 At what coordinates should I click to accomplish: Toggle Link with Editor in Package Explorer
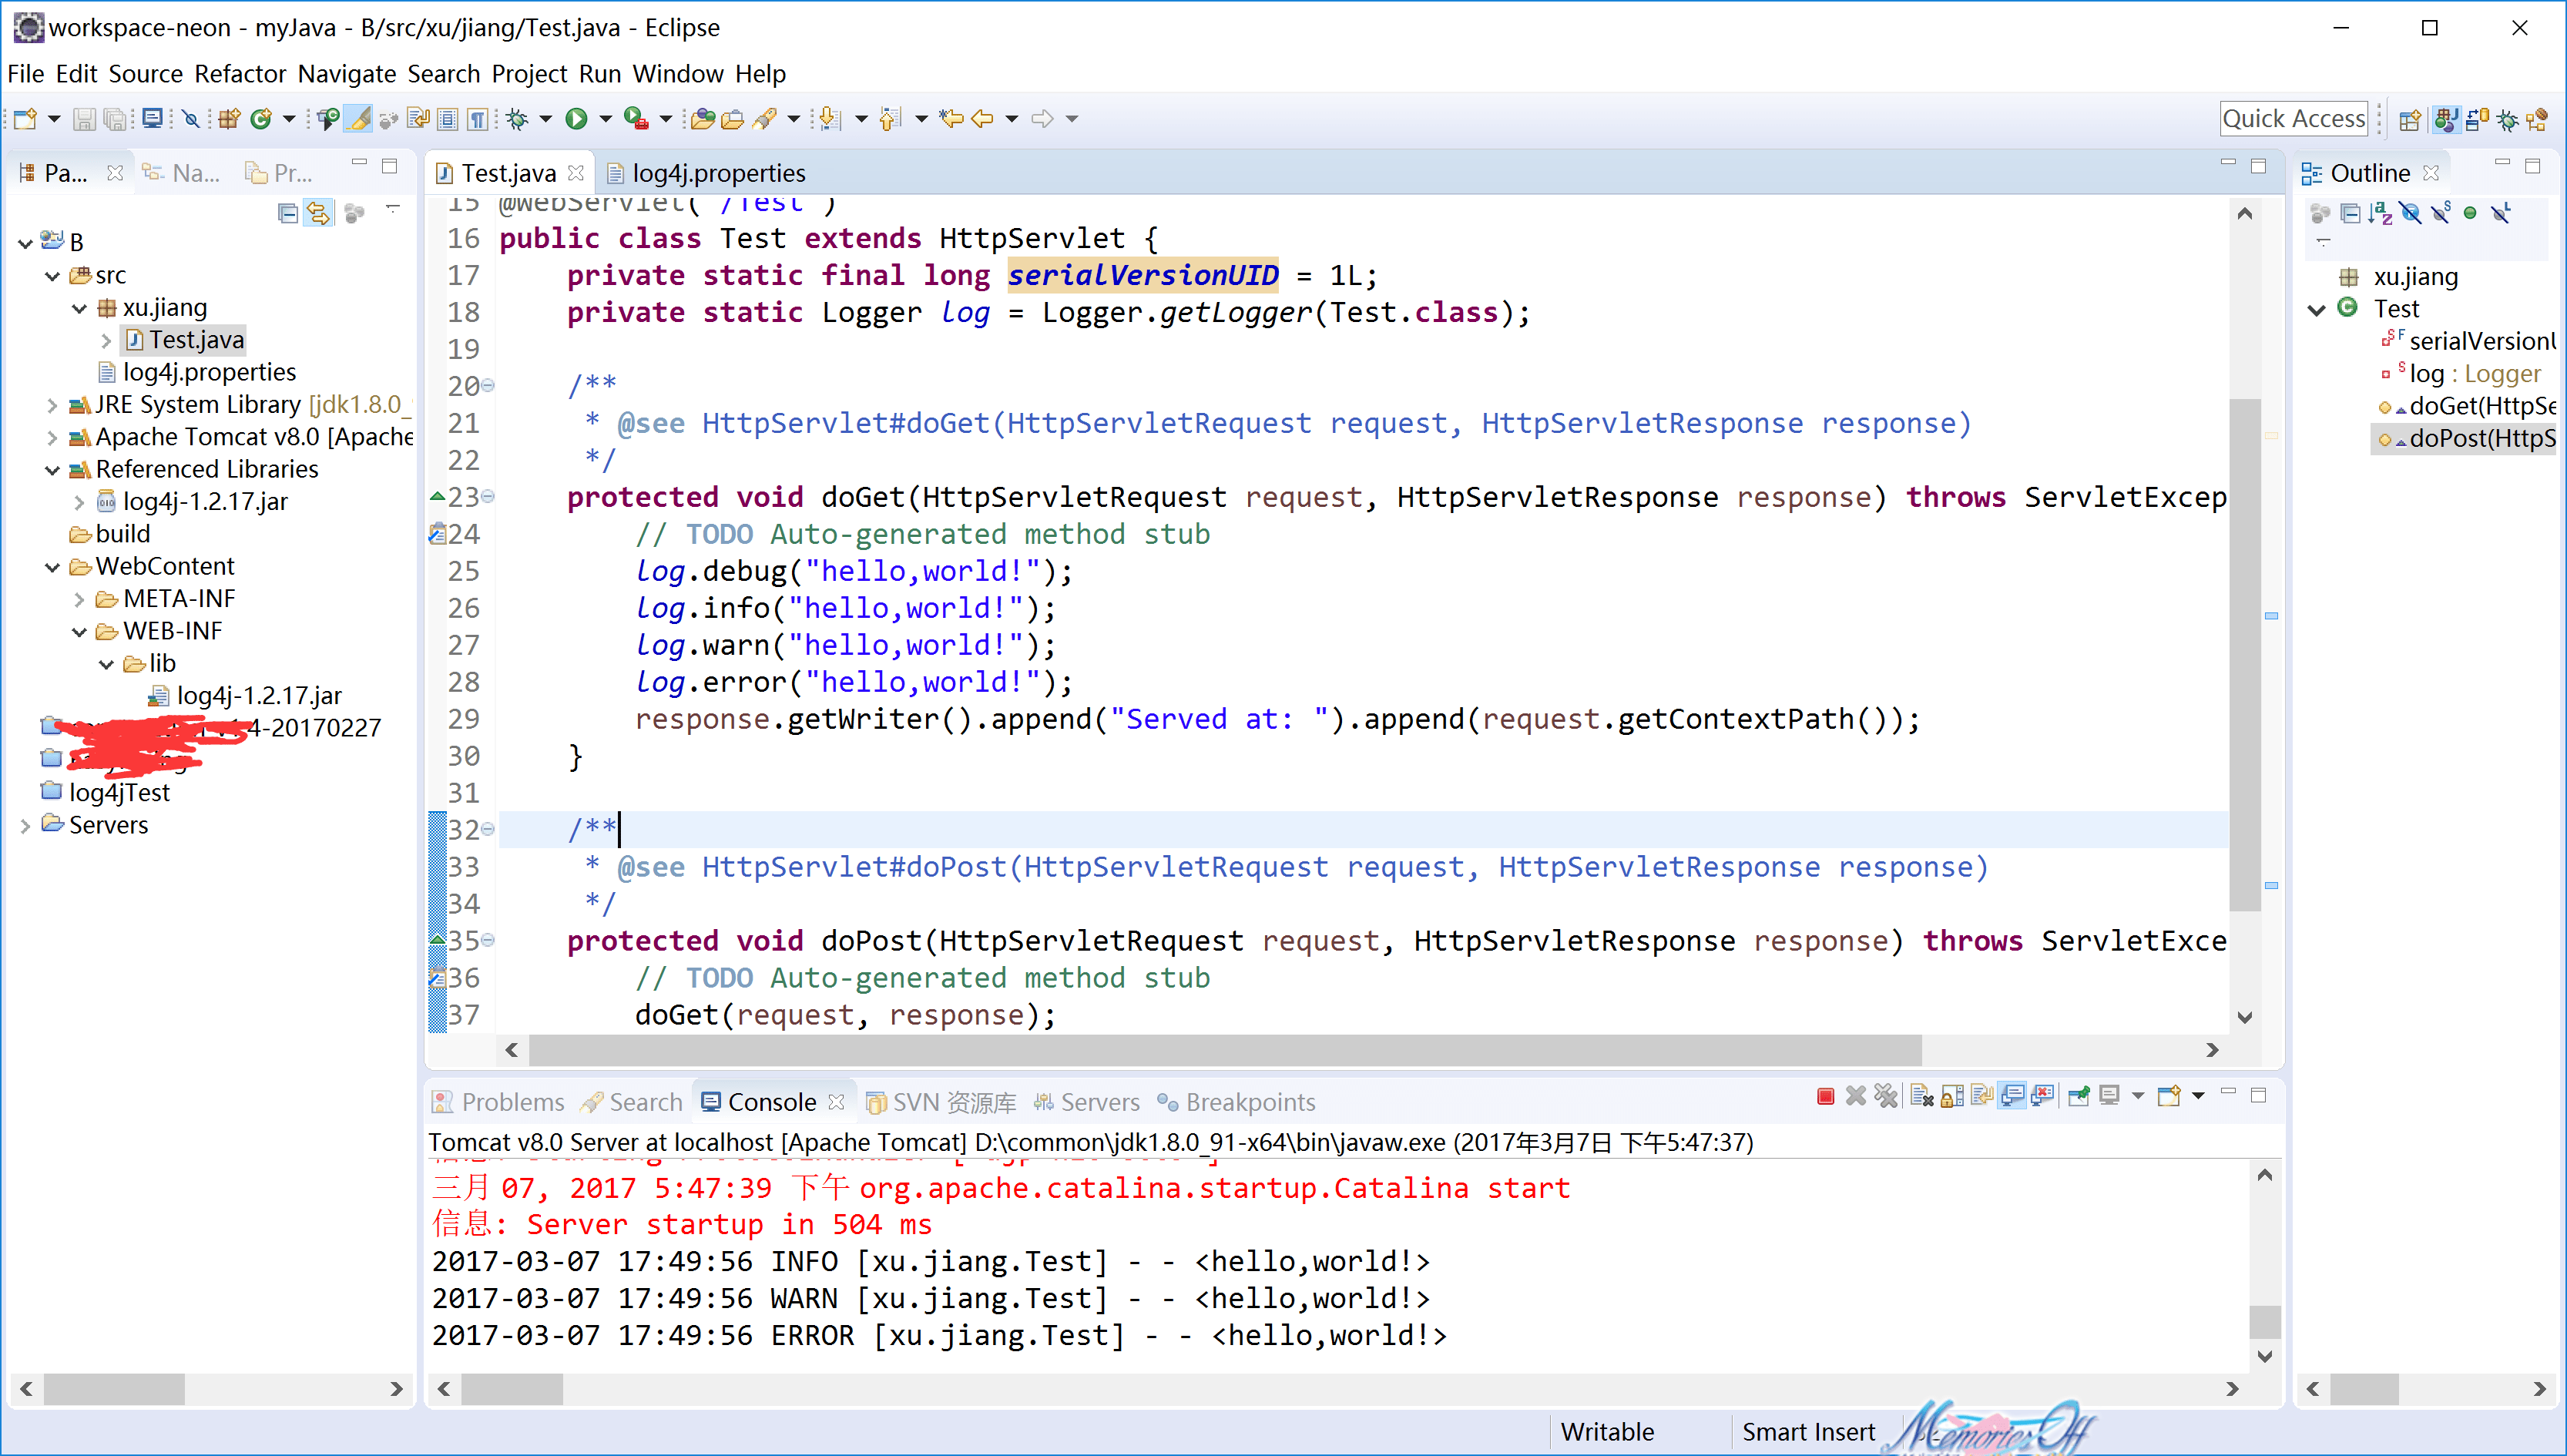(318, 213)
